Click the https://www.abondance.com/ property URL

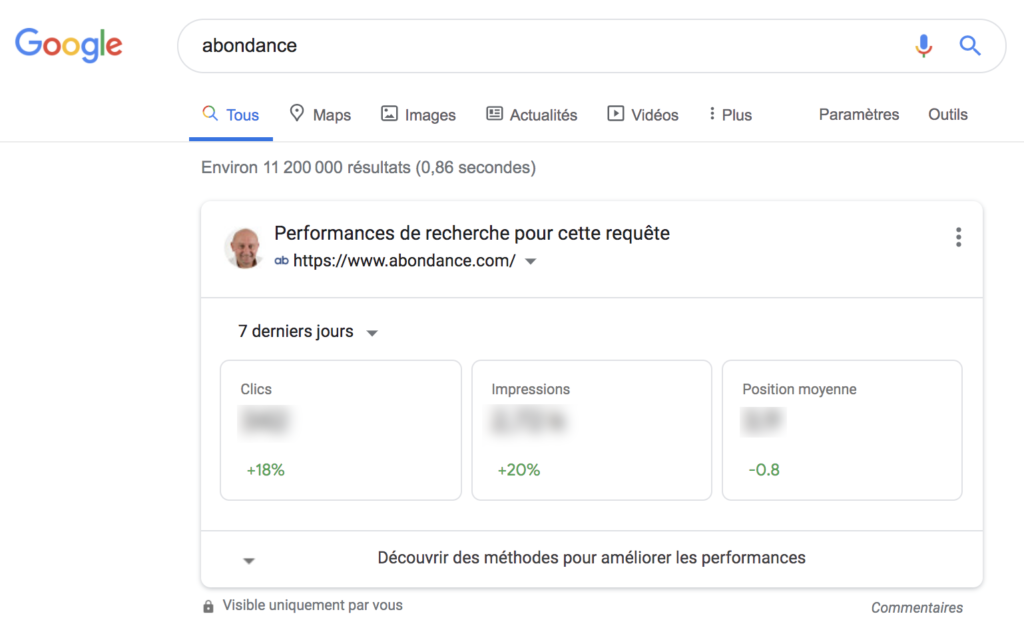pyautogui.click(x=404, y=261)
